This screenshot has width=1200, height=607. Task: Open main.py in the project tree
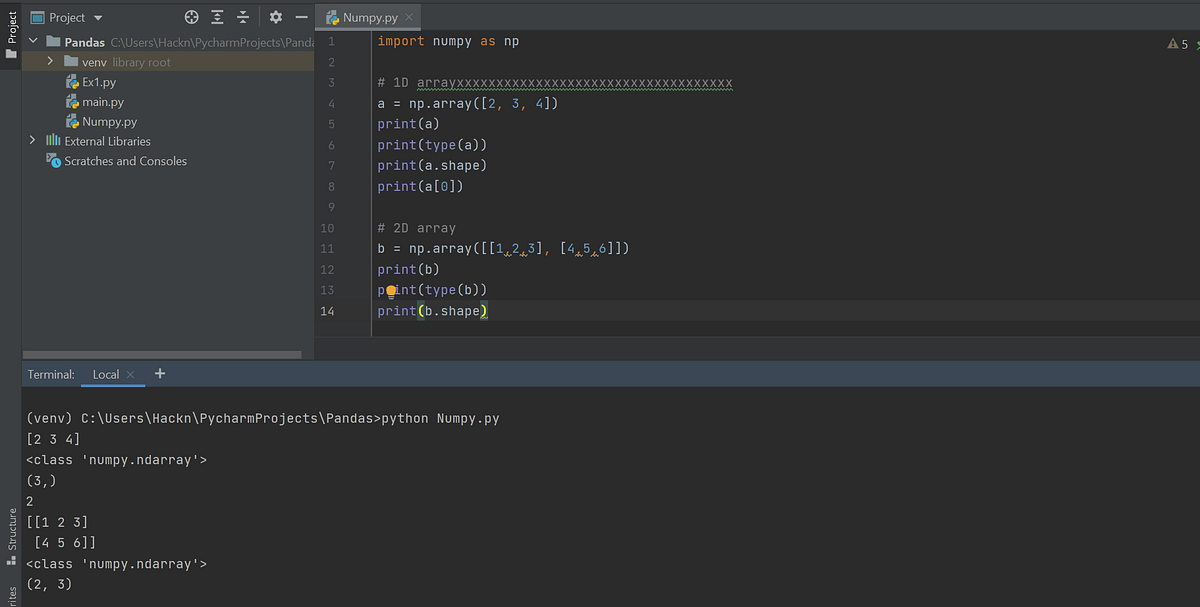coord(94,102)
